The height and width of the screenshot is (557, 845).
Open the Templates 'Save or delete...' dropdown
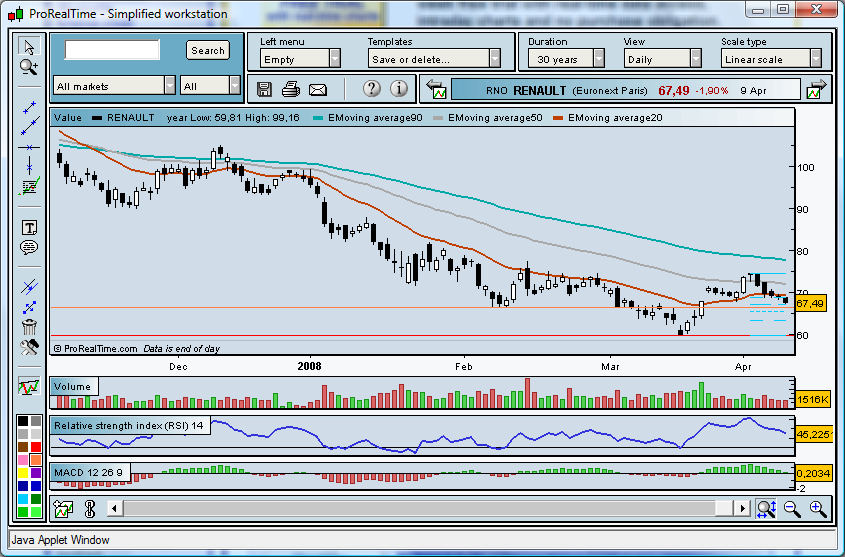coord(434,58)
